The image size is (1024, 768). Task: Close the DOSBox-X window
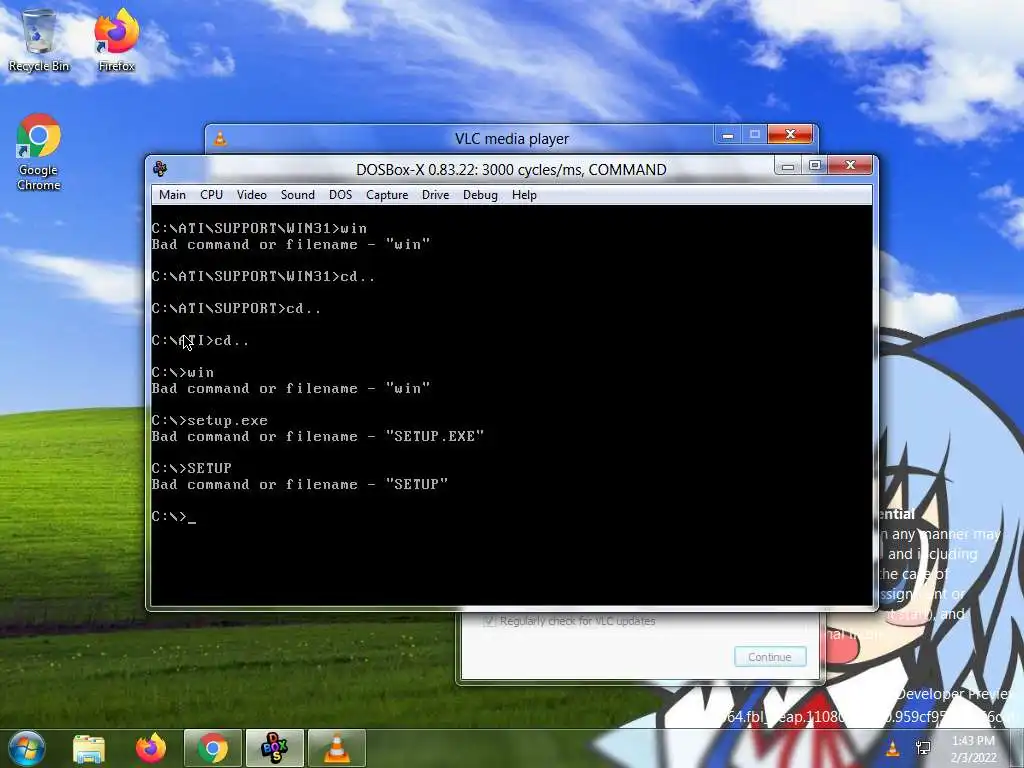(850, 166)
